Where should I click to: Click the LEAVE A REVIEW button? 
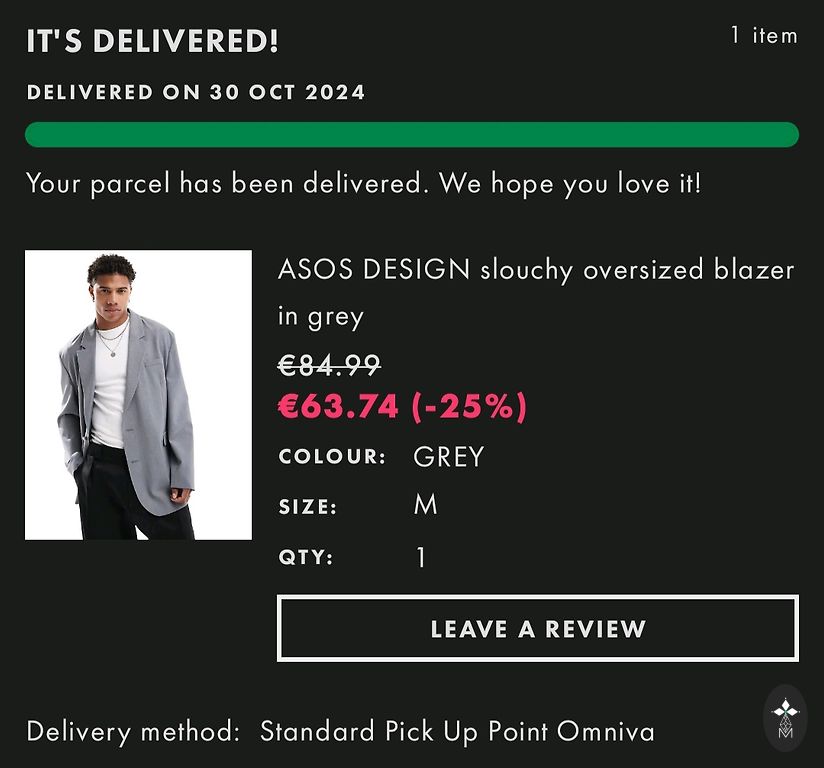tap(537, 629)
